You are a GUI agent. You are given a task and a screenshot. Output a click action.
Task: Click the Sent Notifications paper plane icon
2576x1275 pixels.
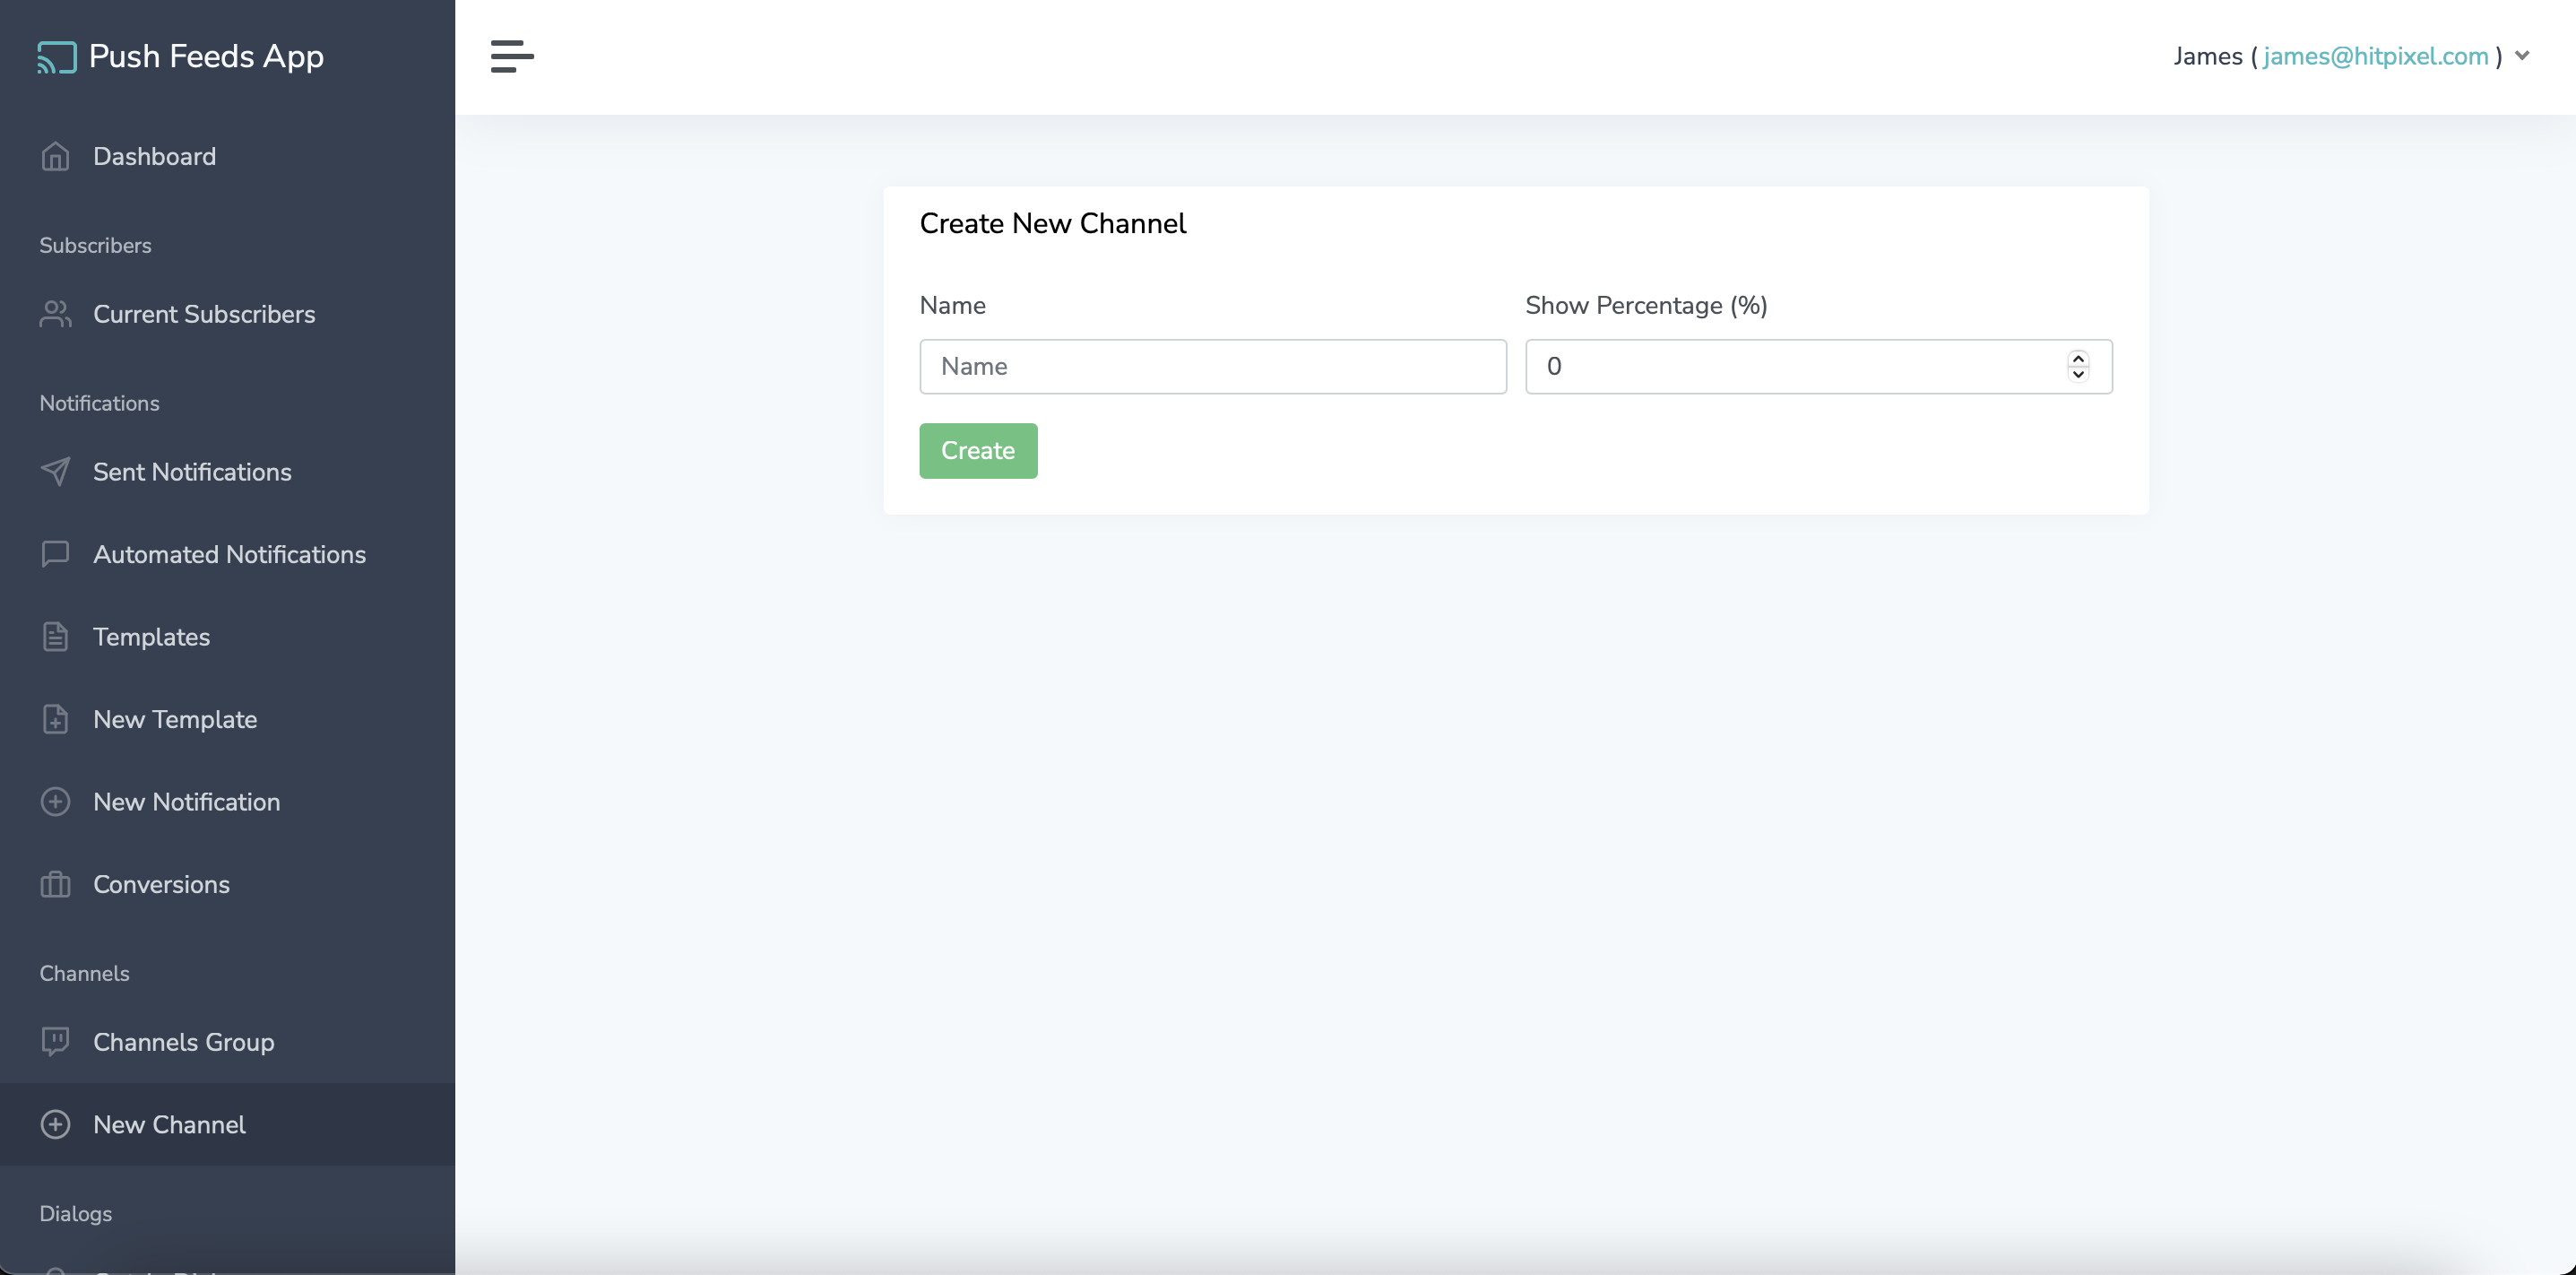55,472
